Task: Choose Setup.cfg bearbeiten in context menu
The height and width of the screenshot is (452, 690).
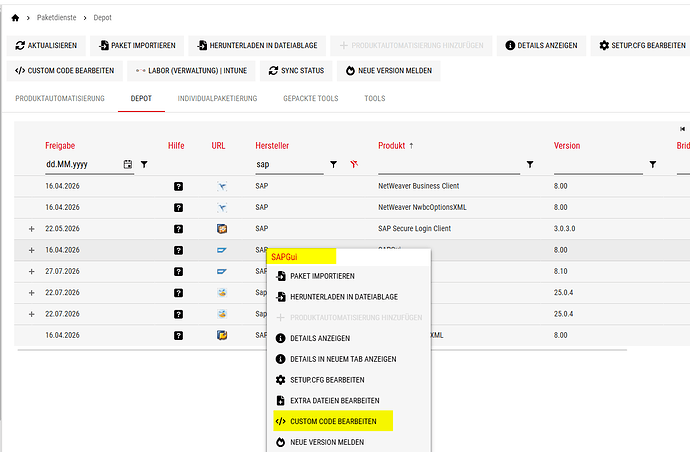Action: (x=348, y=380)
